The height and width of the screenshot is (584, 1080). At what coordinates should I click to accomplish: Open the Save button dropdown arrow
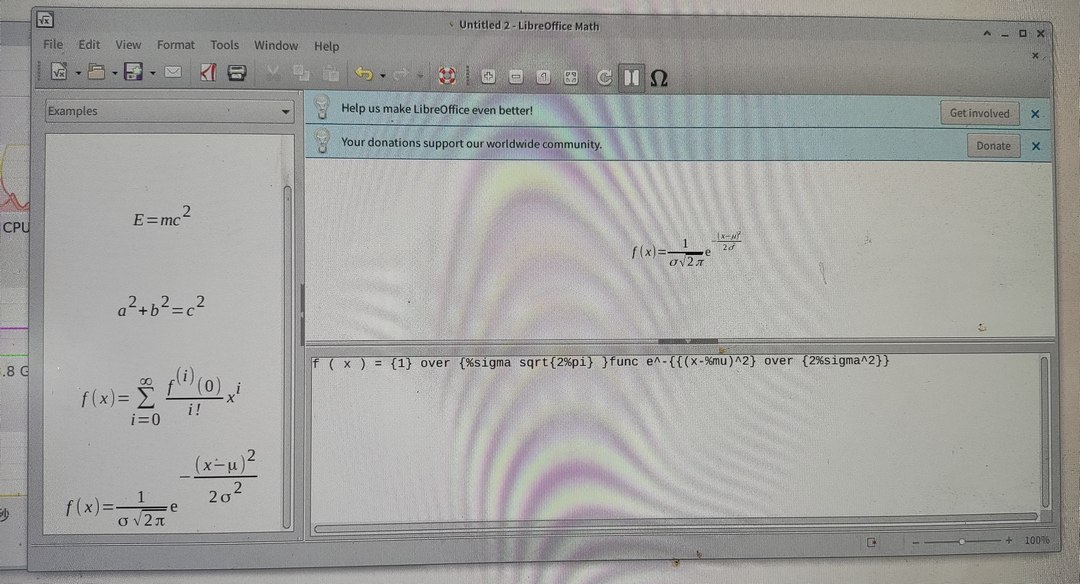tap(152, 72)
